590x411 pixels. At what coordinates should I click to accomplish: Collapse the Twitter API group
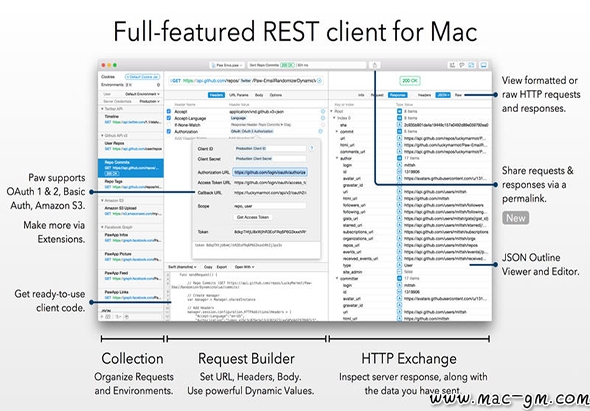coord(102,109)
